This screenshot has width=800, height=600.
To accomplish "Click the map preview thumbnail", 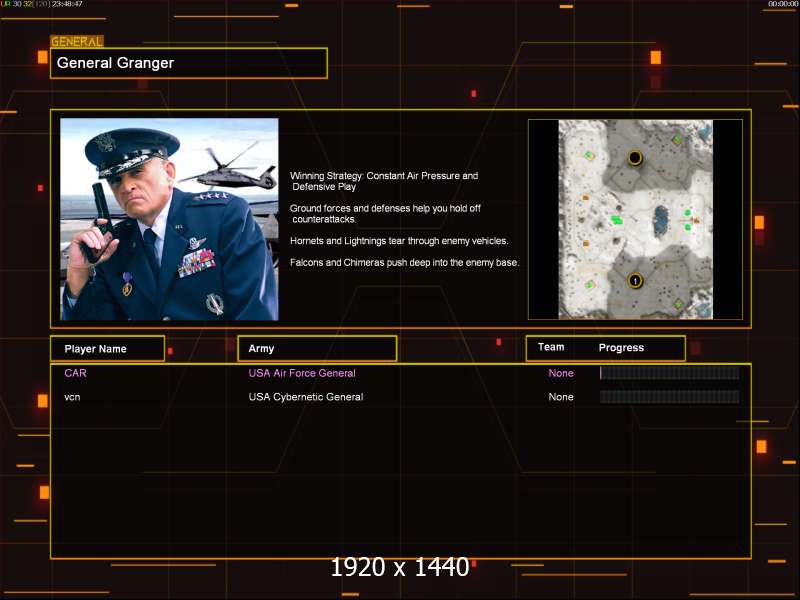I will (635, 219).
